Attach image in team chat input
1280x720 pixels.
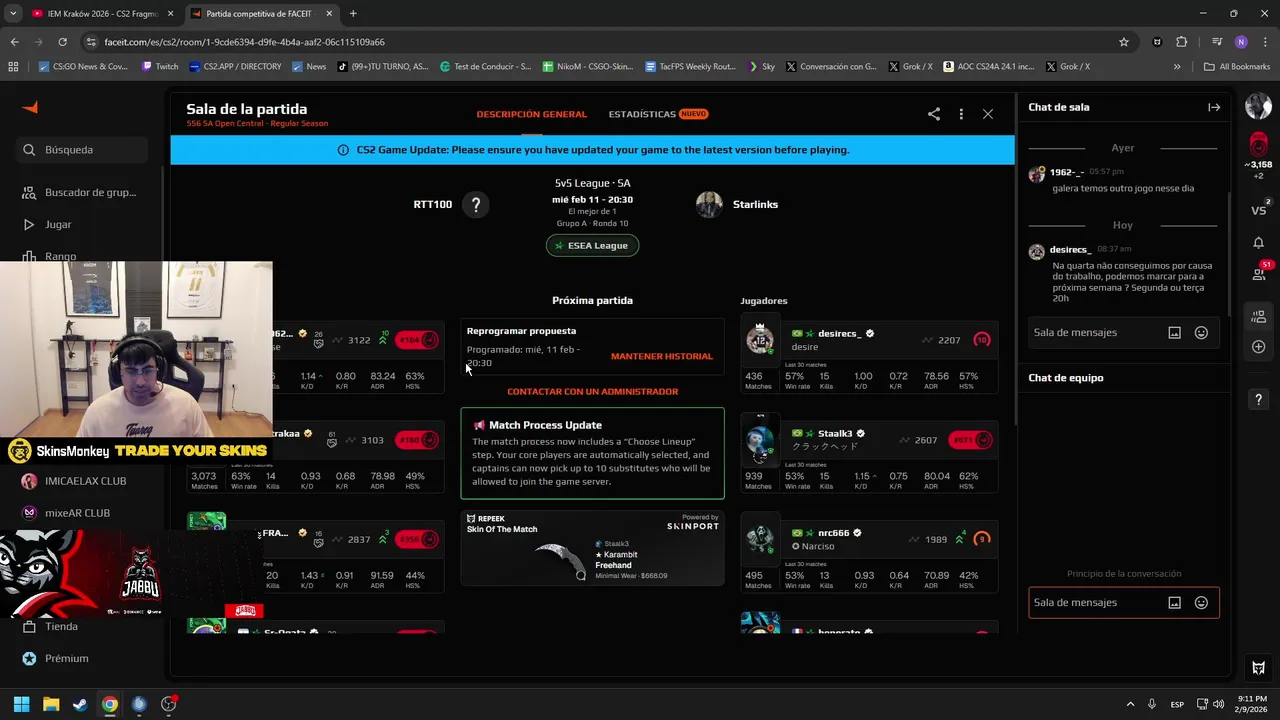(x=1175, y=603)
